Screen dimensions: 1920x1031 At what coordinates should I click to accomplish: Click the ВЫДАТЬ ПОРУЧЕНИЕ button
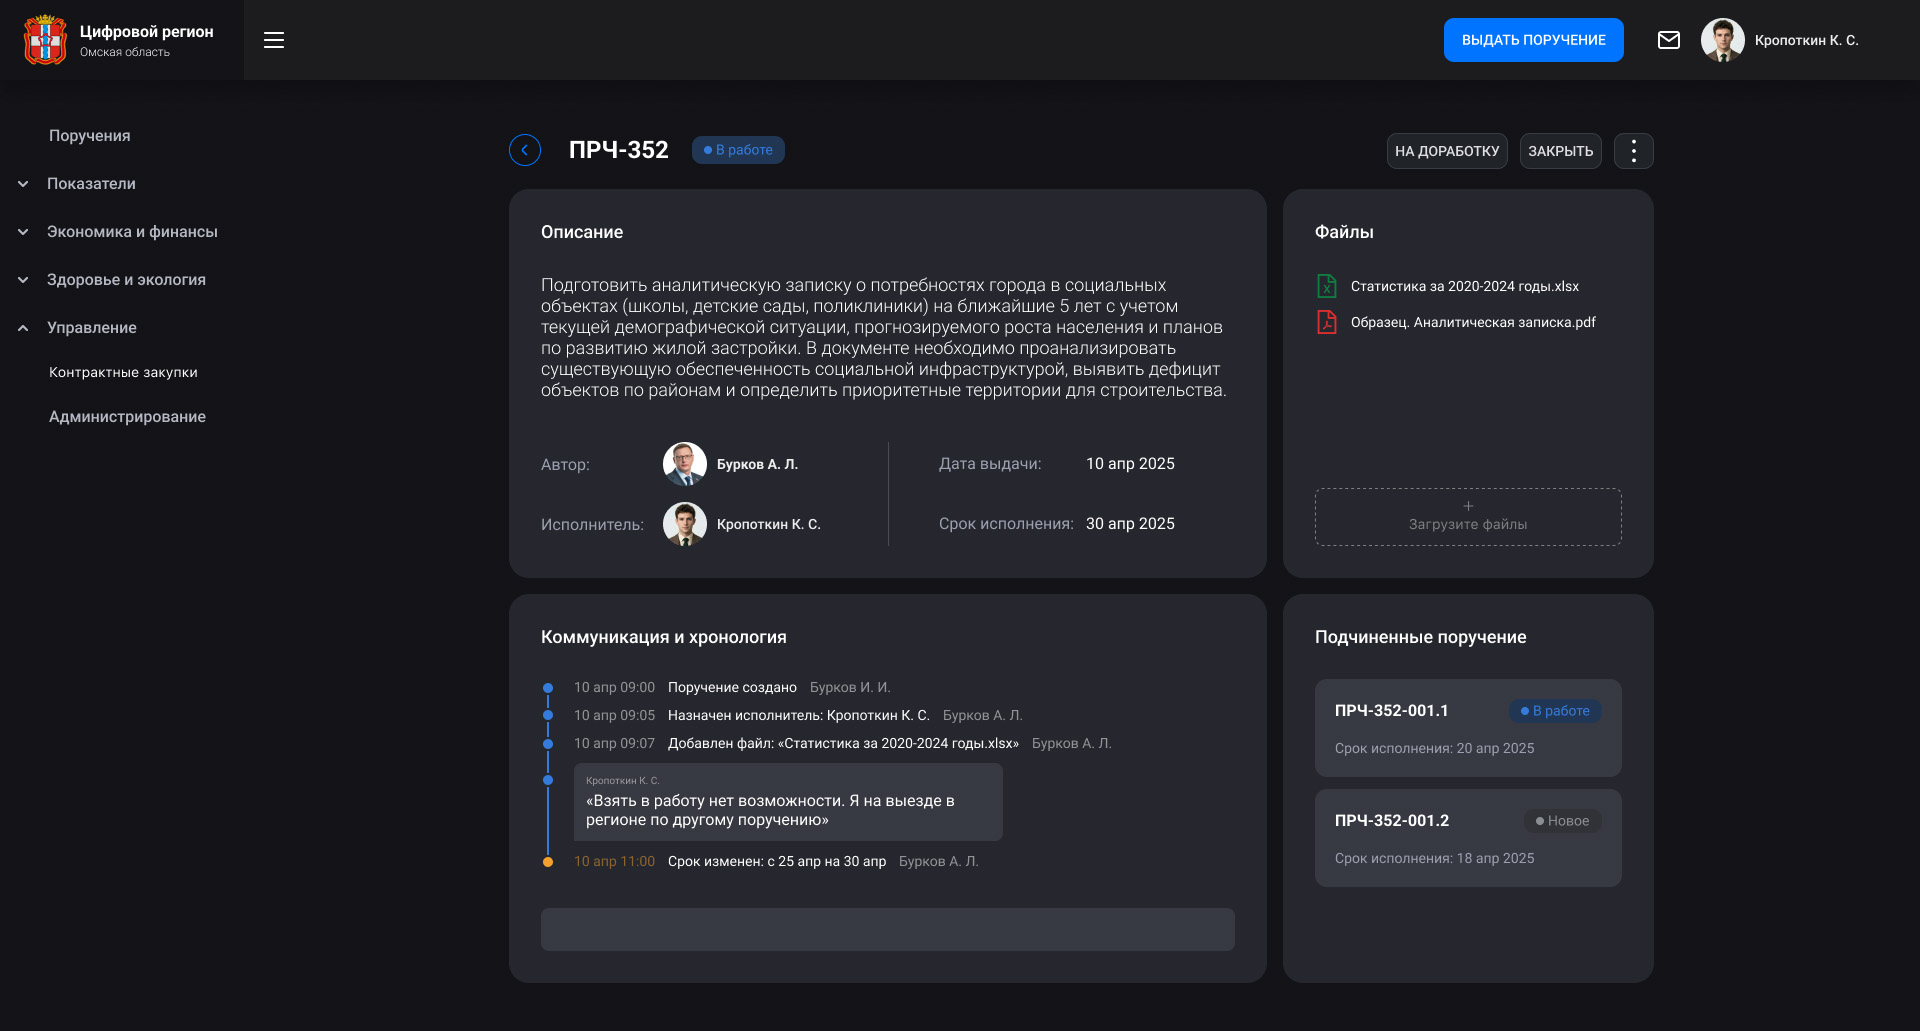[1534, 40]
